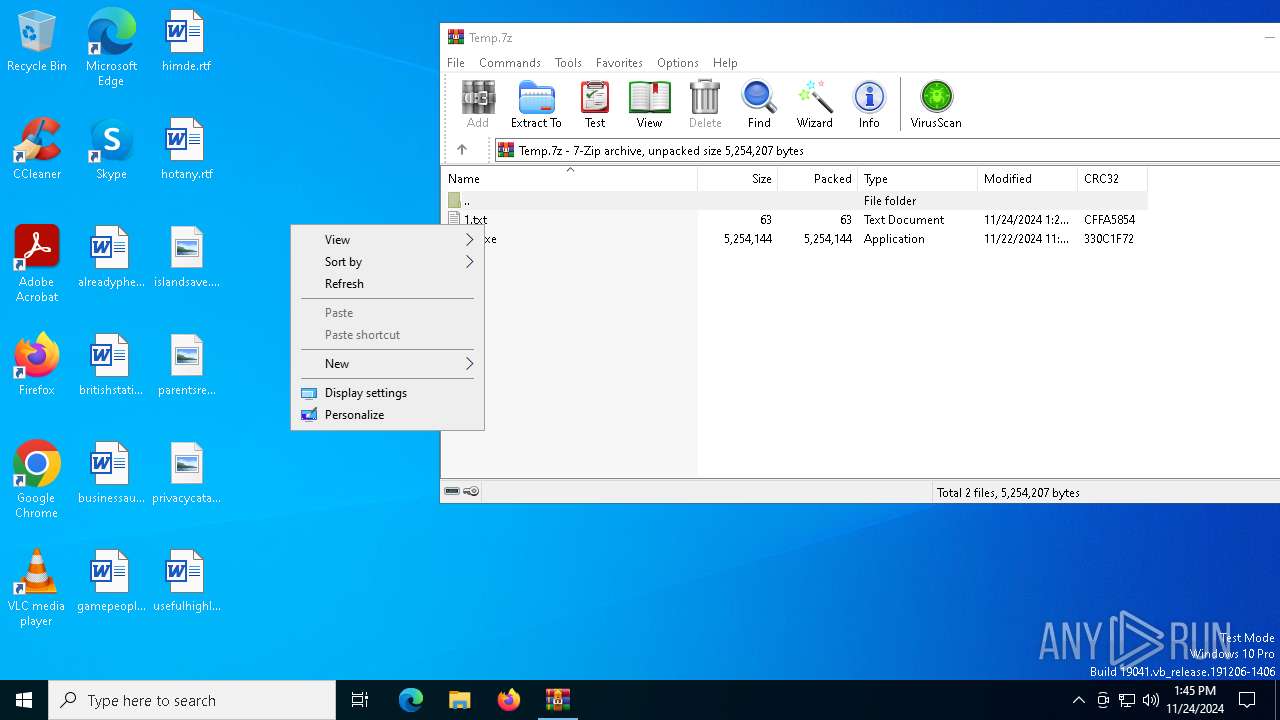This screenshot has height=720, width=1280.
Task: Click the Info toolbar icon
Action: pos(869,105)
